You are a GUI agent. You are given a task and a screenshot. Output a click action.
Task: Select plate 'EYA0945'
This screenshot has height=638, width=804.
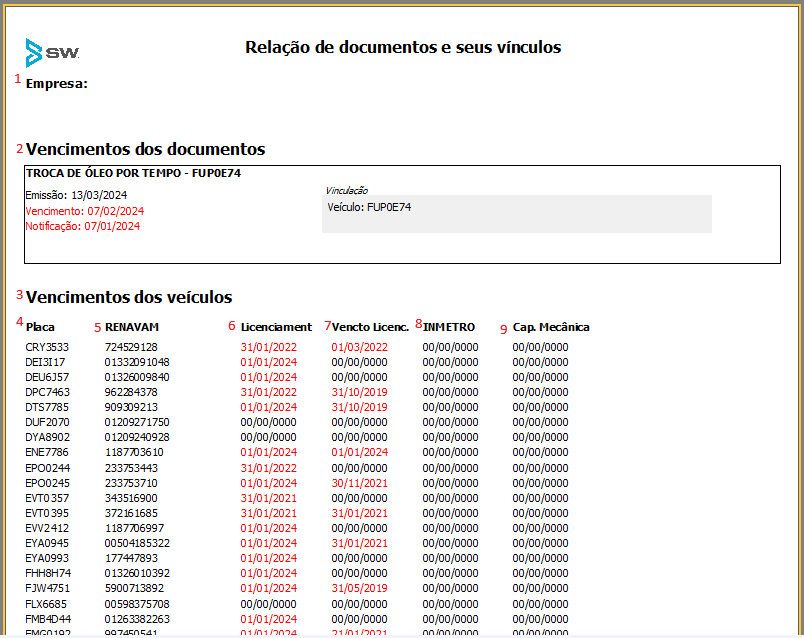pos(47,543)
